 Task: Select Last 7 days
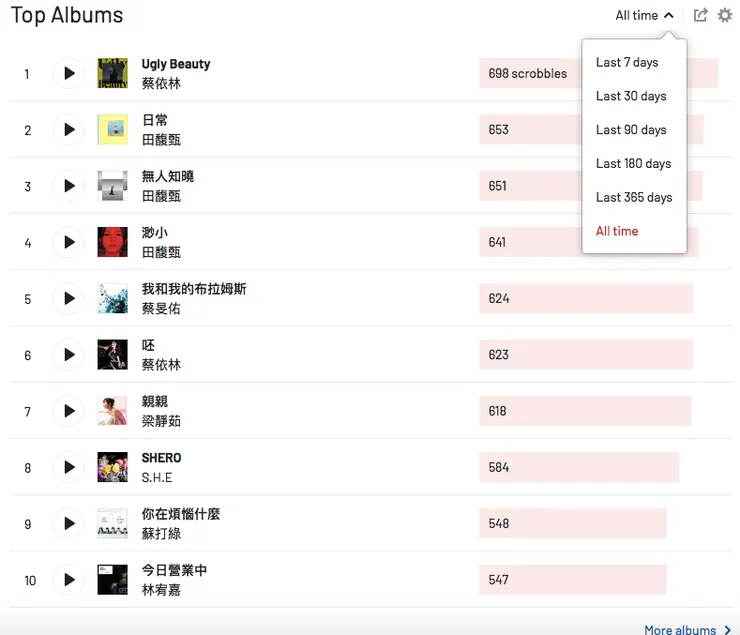(x=627, y=62)
